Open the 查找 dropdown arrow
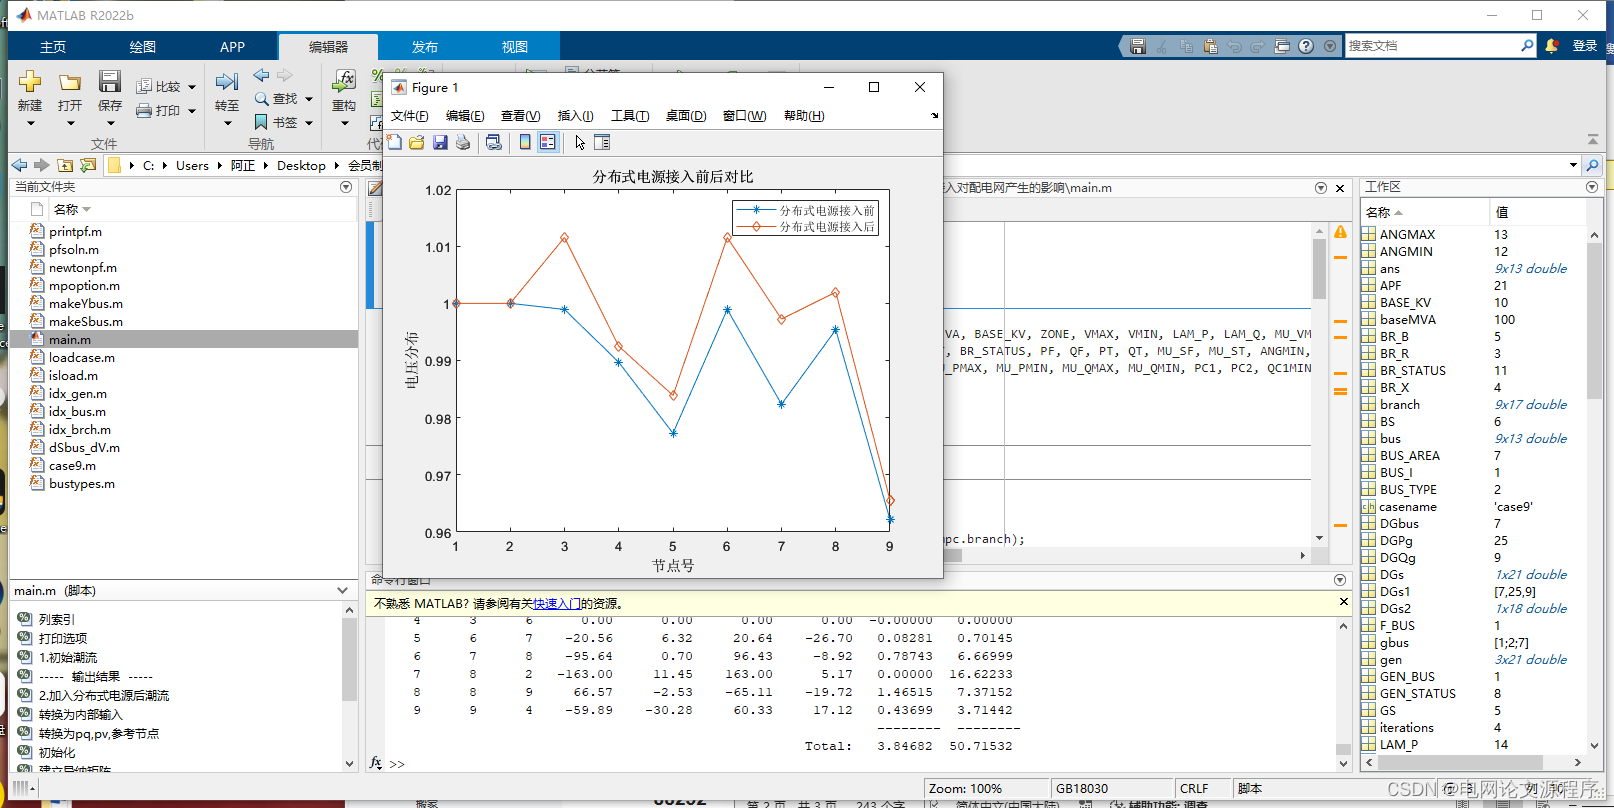This screenshot has height=808, width=1614. pos(309,99)
